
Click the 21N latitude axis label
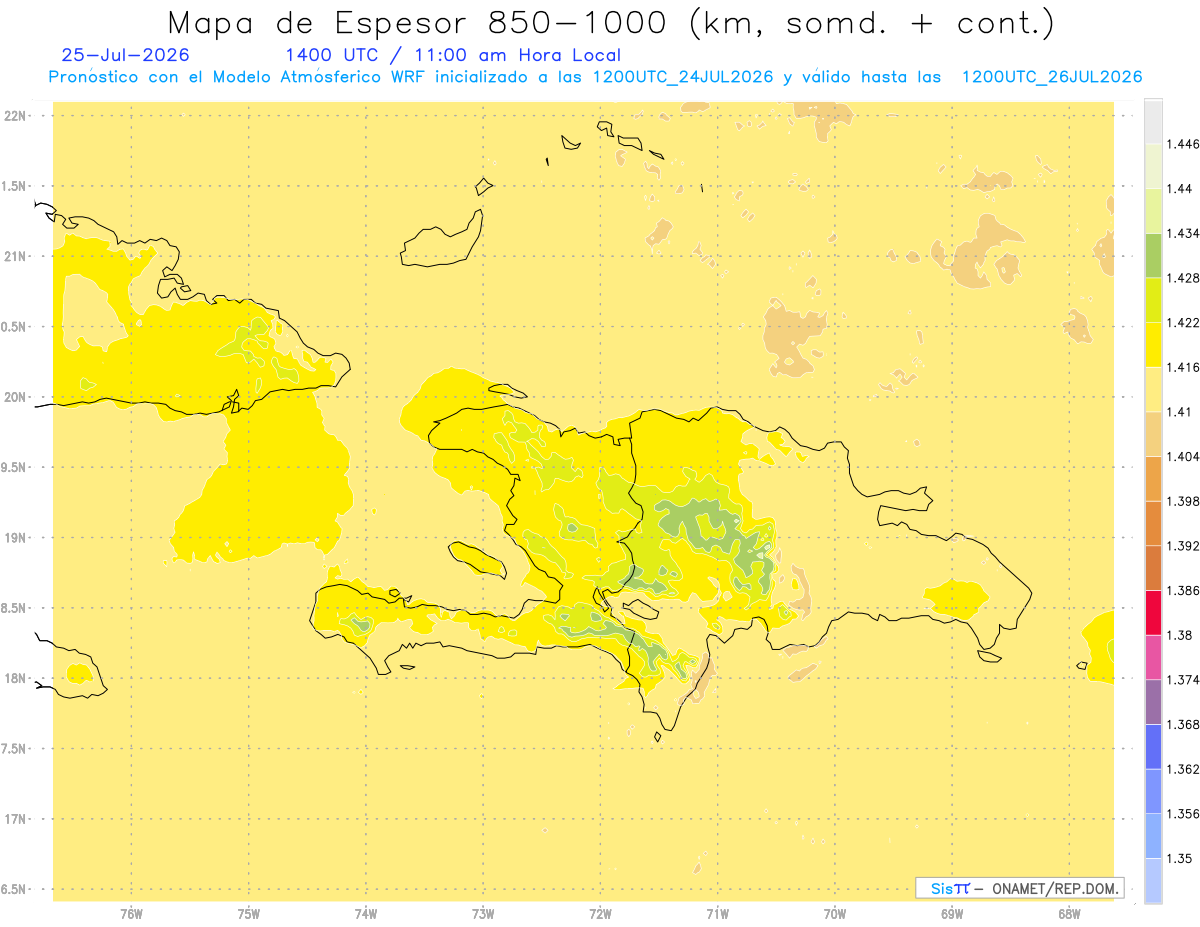pyautogui.click(x=16, y=256)
